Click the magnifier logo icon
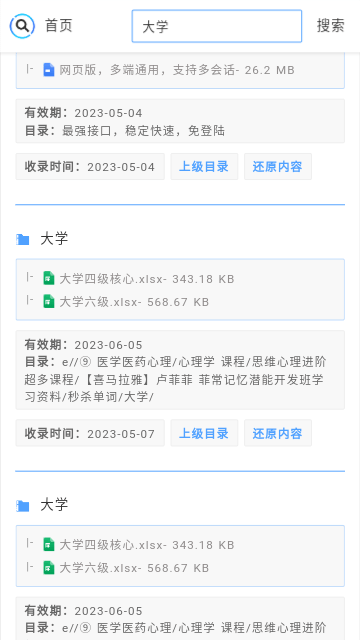Screen dimensions: 360x640 (22, 26)
